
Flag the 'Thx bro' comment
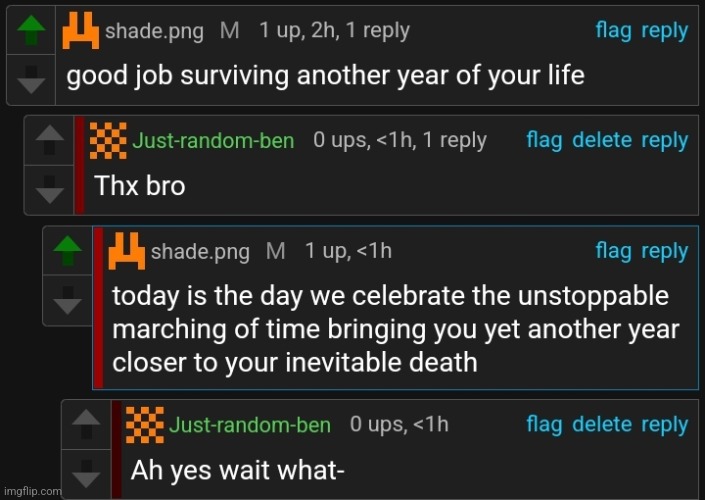tap(544, 141)
